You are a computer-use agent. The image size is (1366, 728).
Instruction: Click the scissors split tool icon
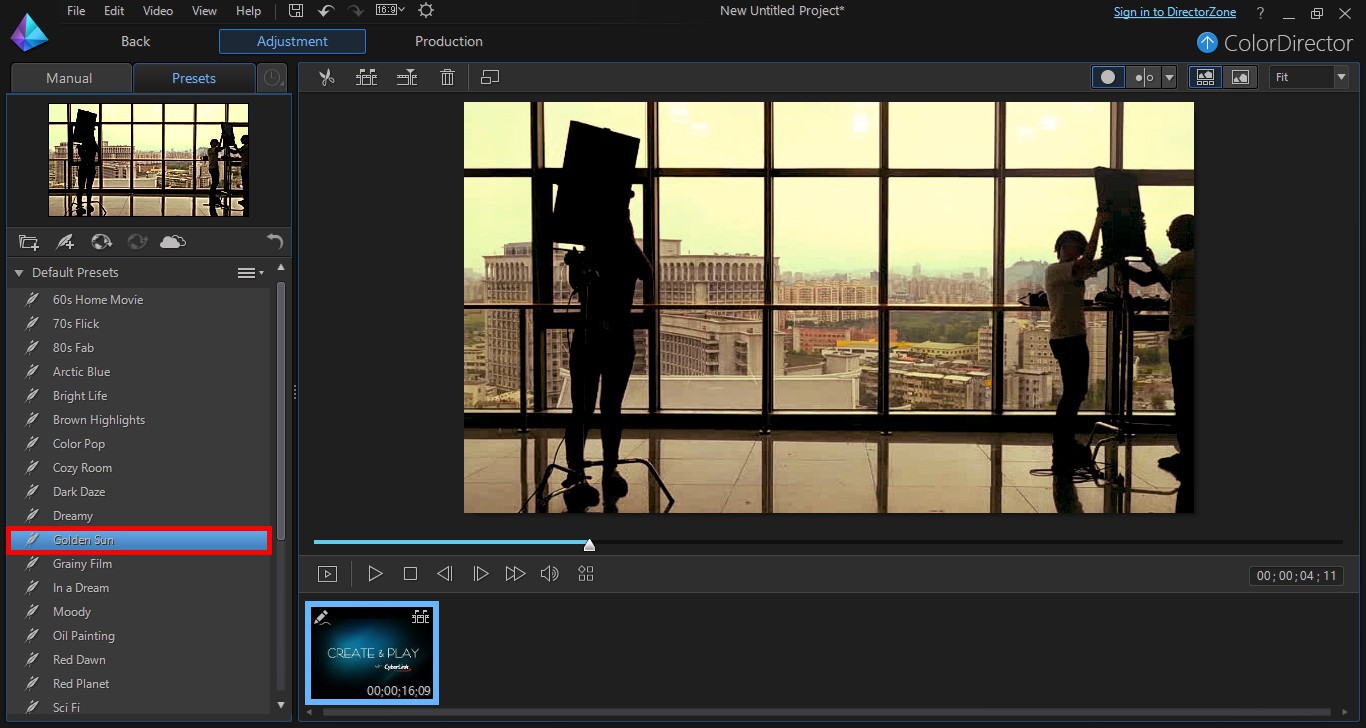point(326,78)
